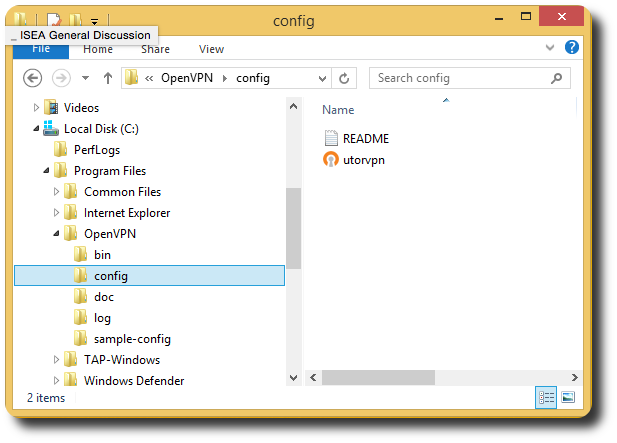Show hidden breadcrumb path chevrons

click(149, 78)
